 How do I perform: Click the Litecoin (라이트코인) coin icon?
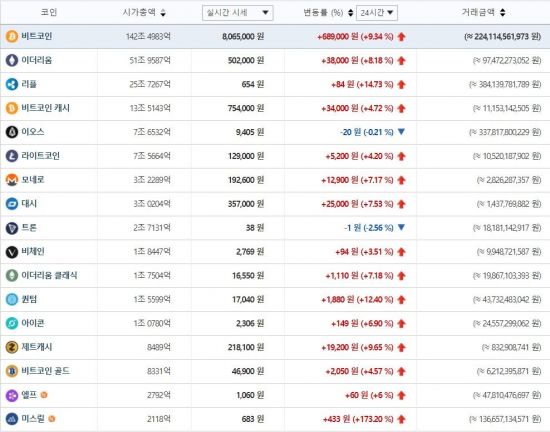[x=12, y=156]
